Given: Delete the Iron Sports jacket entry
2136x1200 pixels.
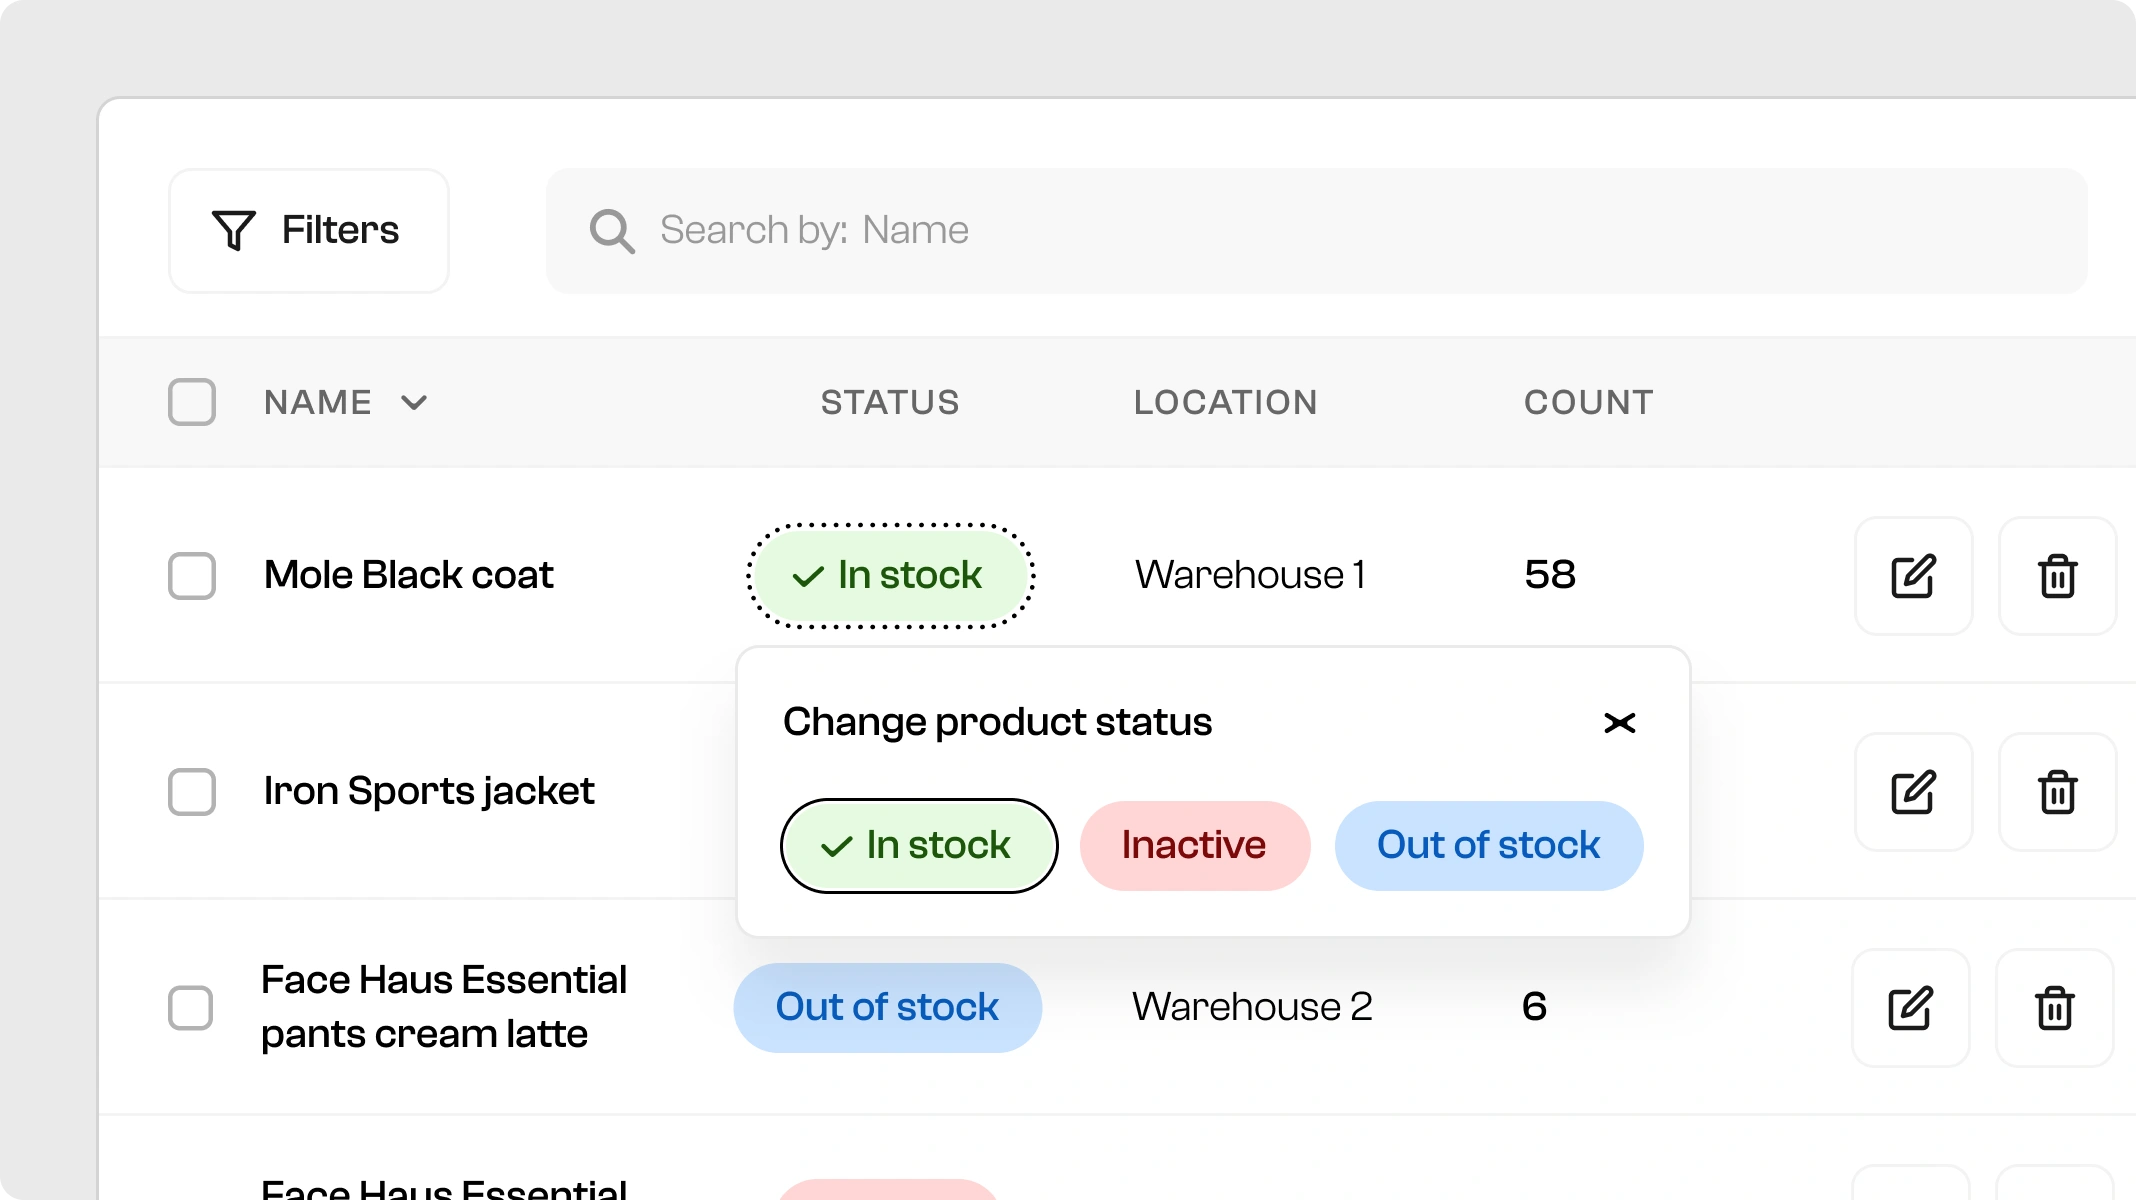Looking at the screenshot, I should pos(2057,791).
